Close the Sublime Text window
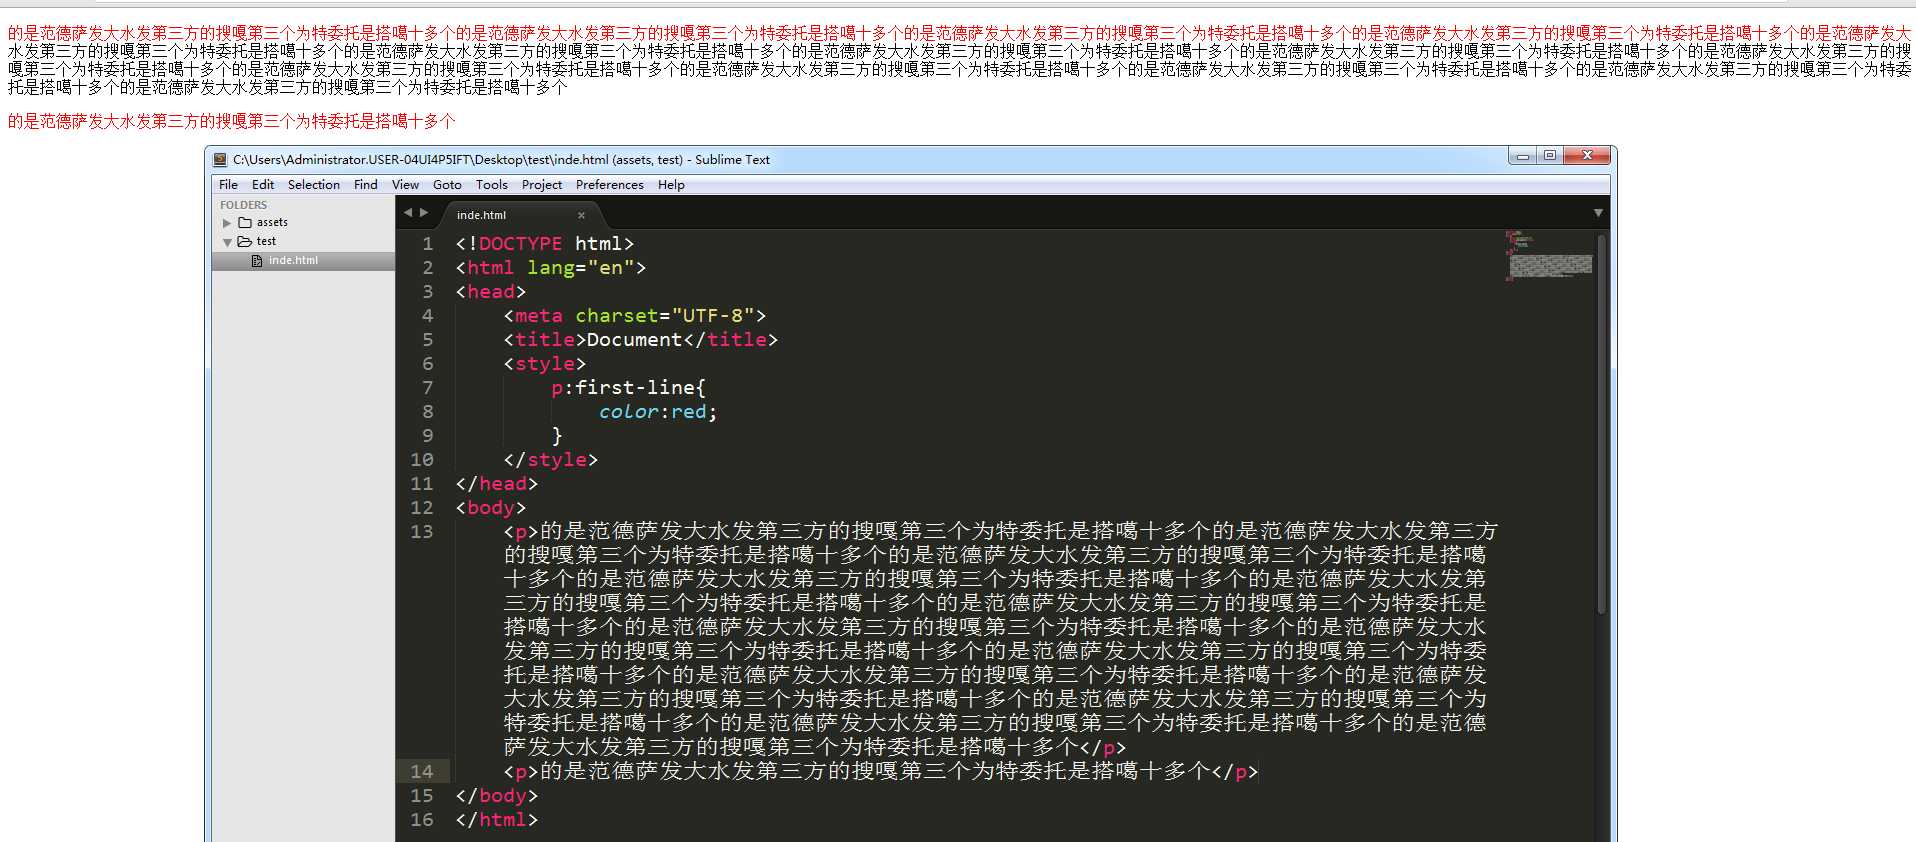 point(1587,155)
